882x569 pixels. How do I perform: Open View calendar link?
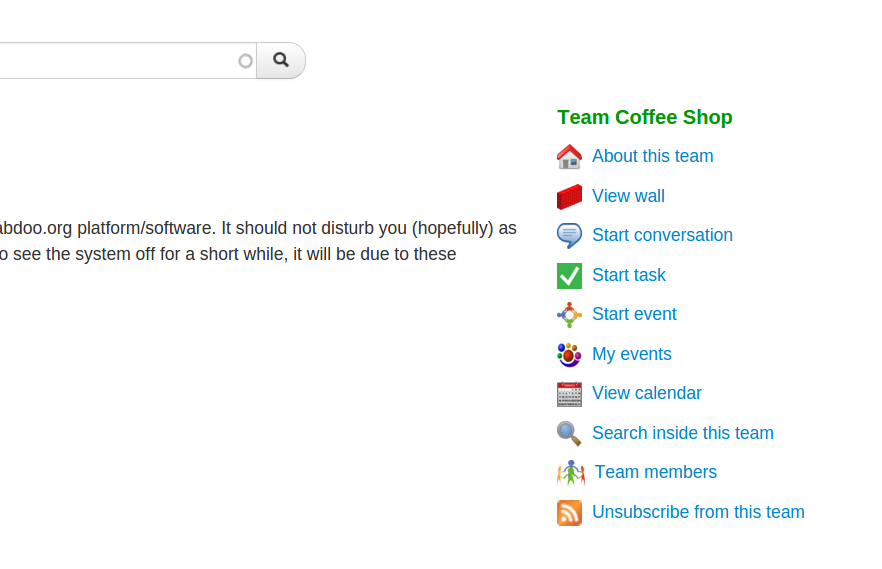tap(647, 392)
